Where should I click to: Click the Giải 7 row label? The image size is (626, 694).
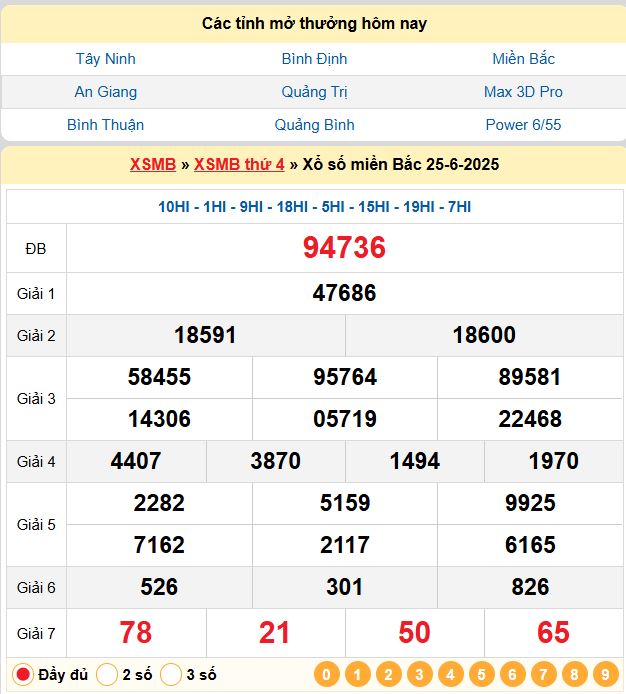click(36, 634)
